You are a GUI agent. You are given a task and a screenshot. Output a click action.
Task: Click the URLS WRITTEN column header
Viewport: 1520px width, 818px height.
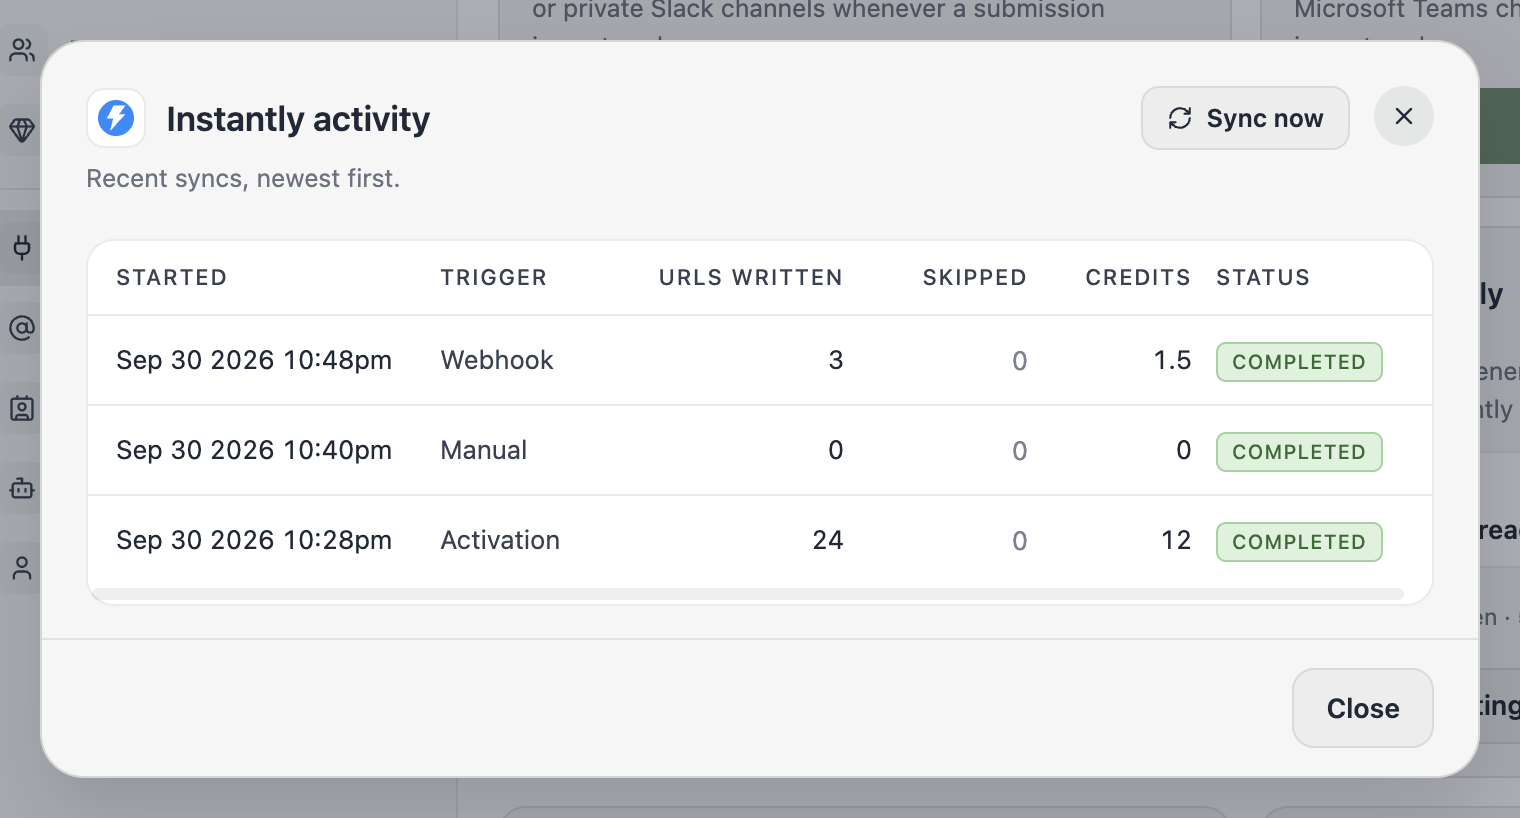(751, 278)
